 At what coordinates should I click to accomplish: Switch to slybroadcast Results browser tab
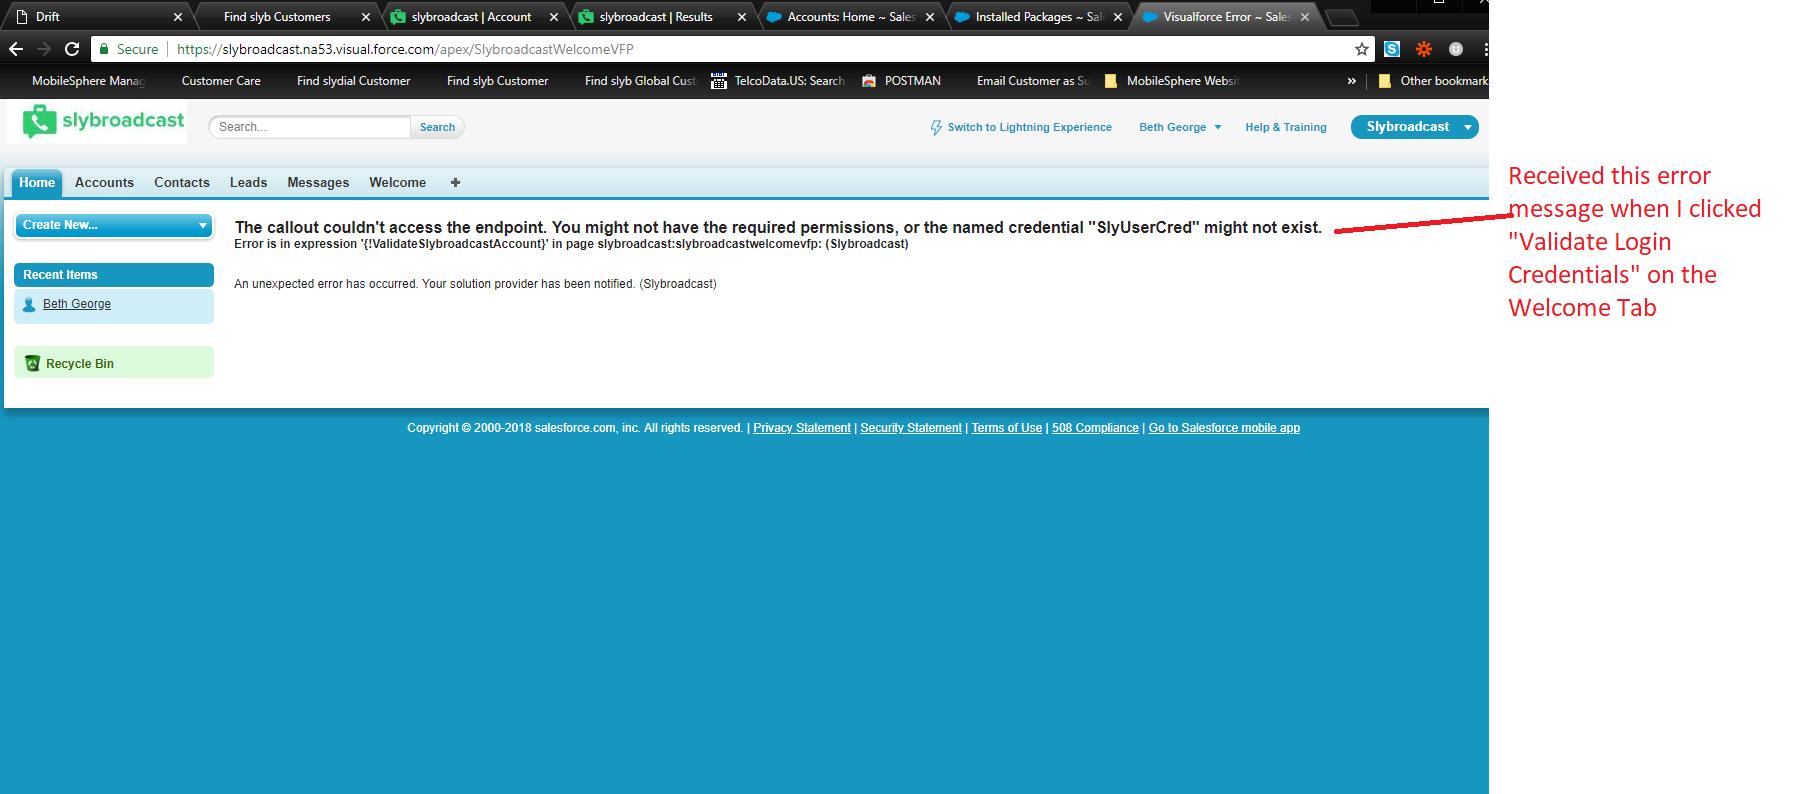656,17
